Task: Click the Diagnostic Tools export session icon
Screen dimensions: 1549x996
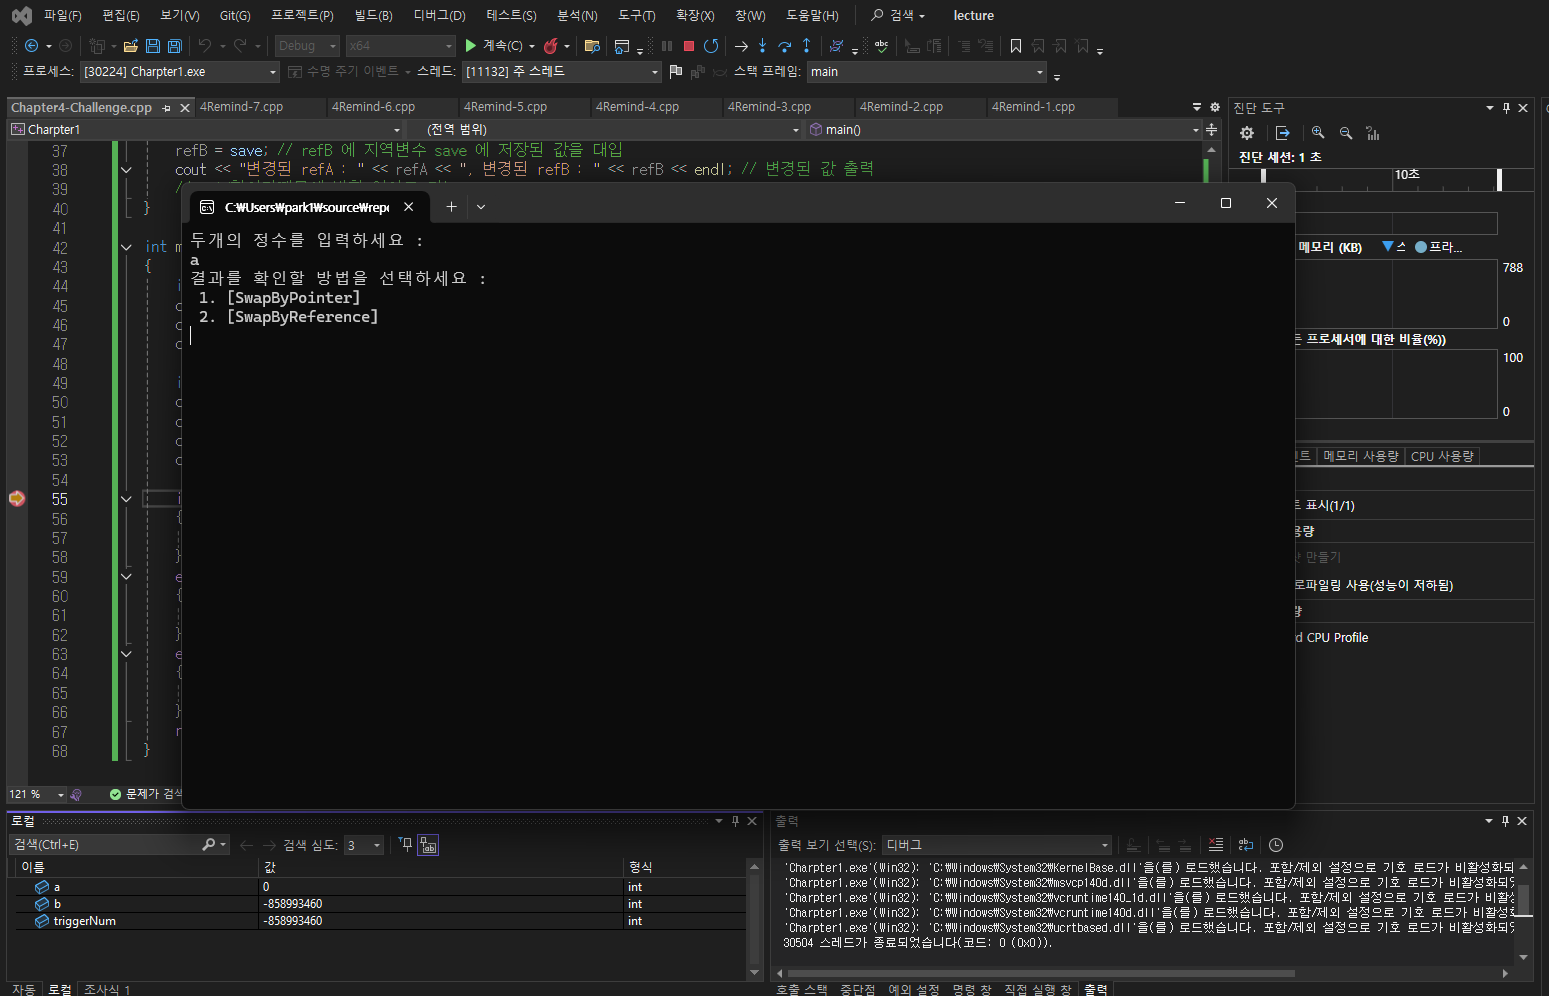Action: click(1283, 133)
